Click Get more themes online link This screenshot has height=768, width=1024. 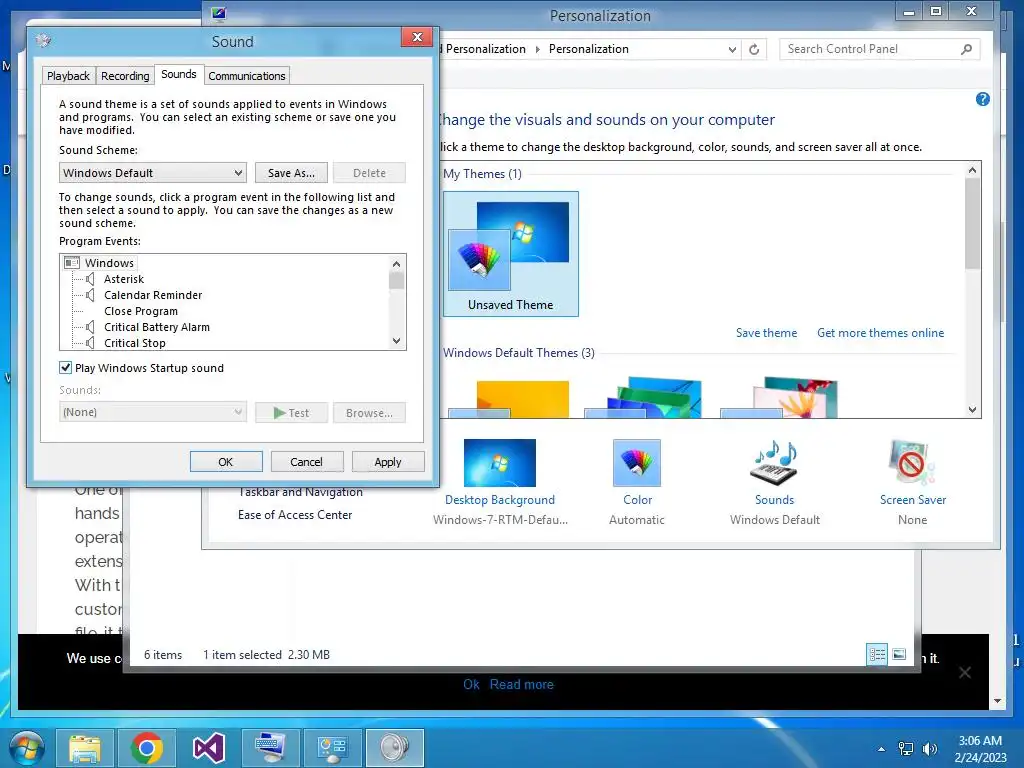[880, 333]
